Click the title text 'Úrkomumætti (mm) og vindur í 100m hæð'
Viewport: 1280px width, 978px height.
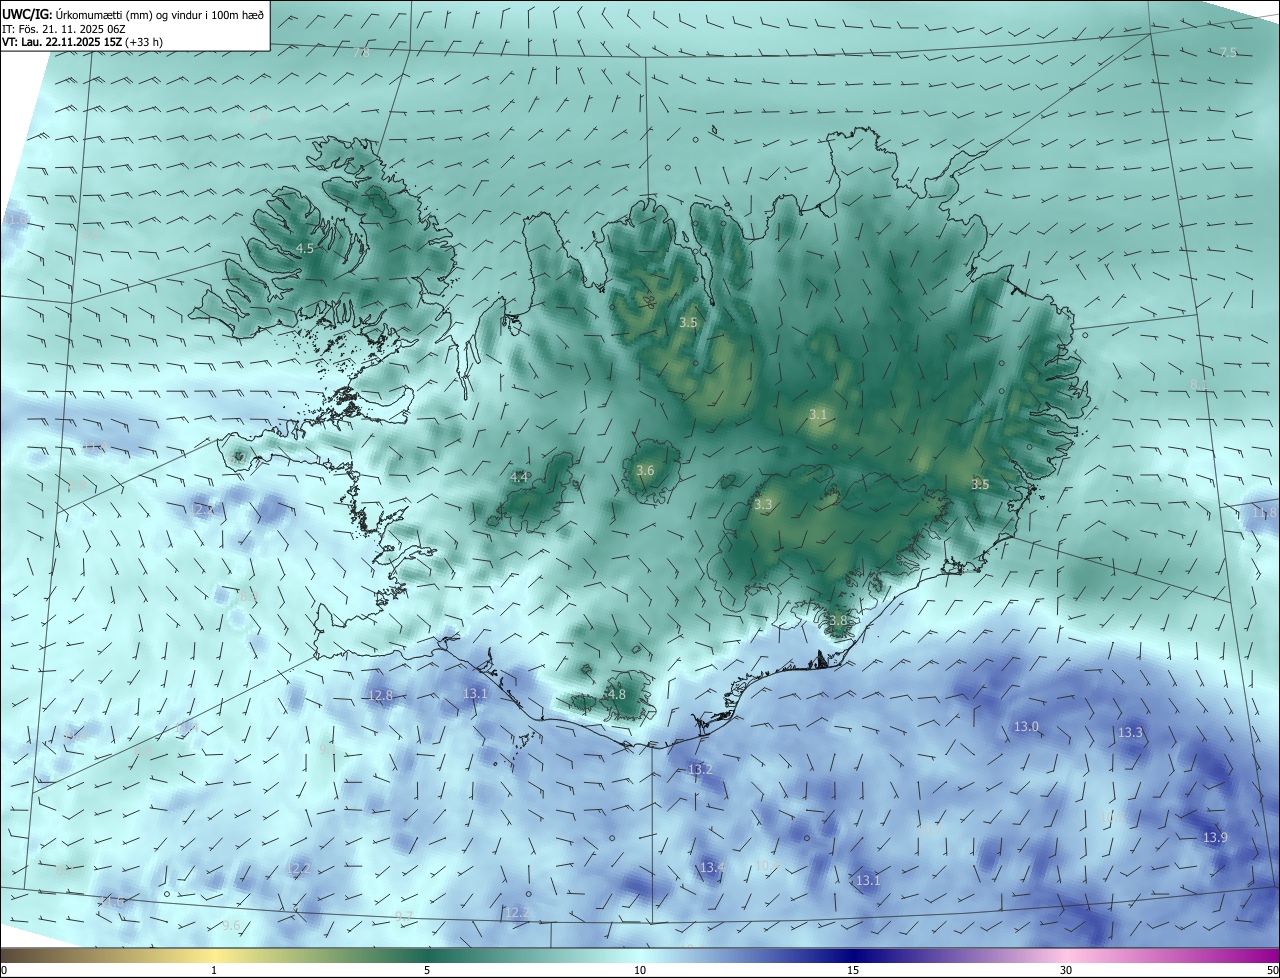point(161,14)
